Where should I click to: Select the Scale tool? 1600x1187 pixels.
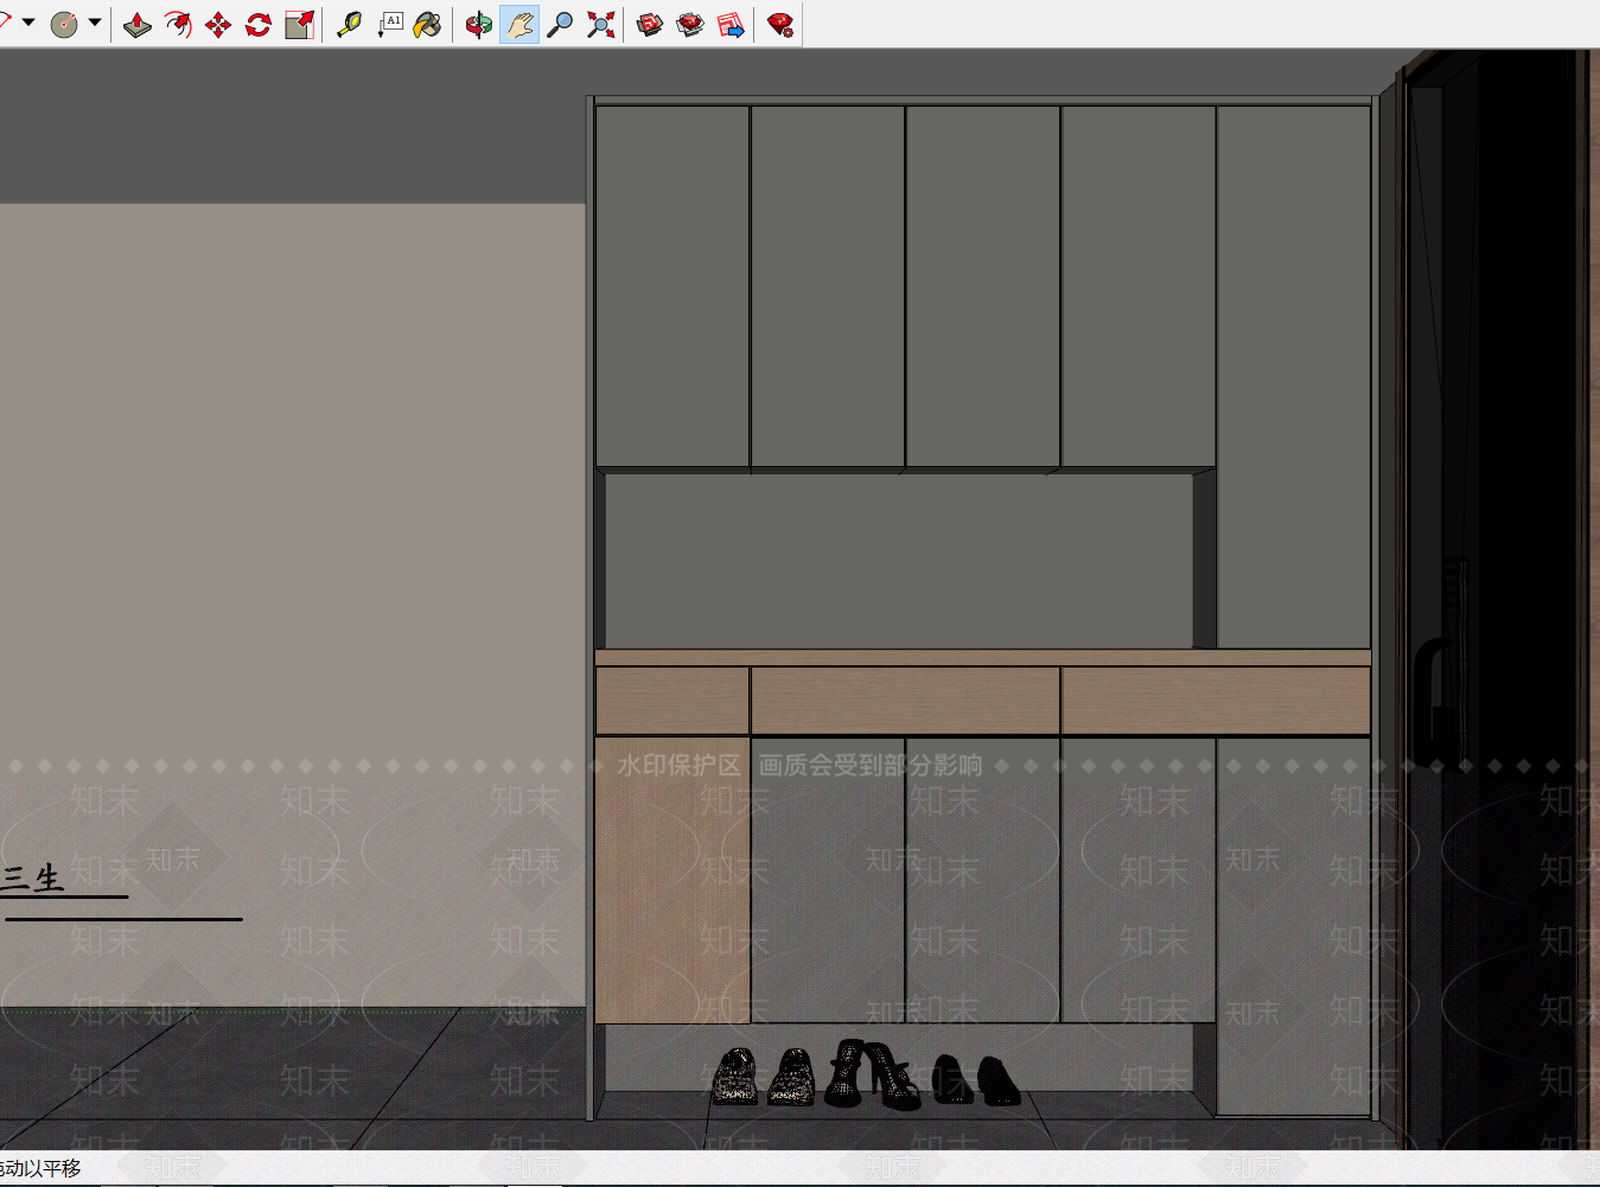299,25
